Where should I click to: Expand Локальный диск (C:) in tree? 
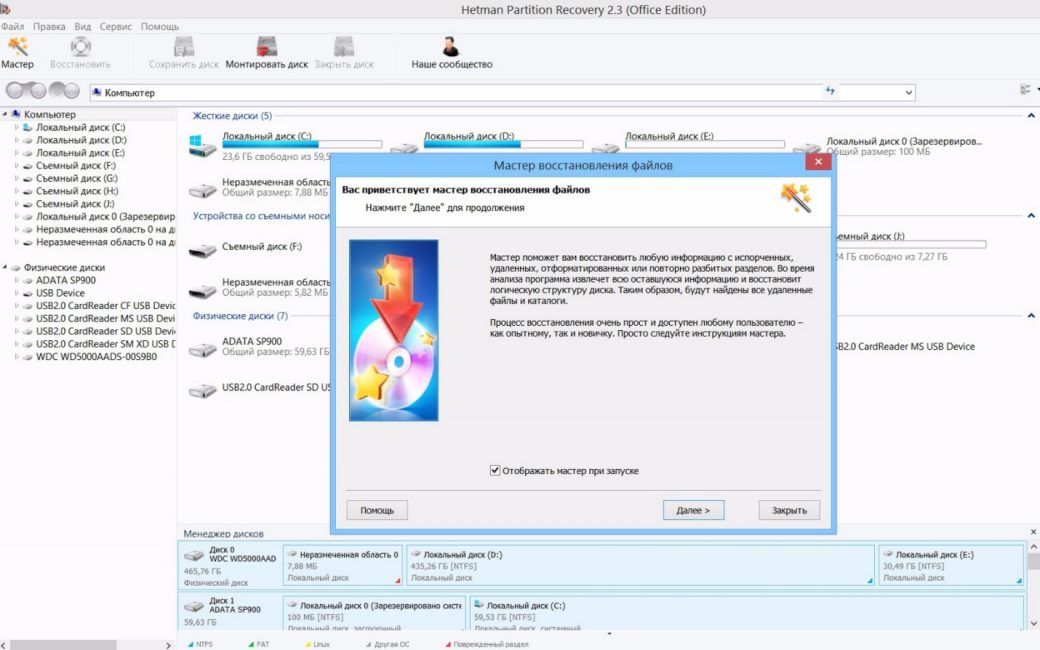click(x=17, y=127)
